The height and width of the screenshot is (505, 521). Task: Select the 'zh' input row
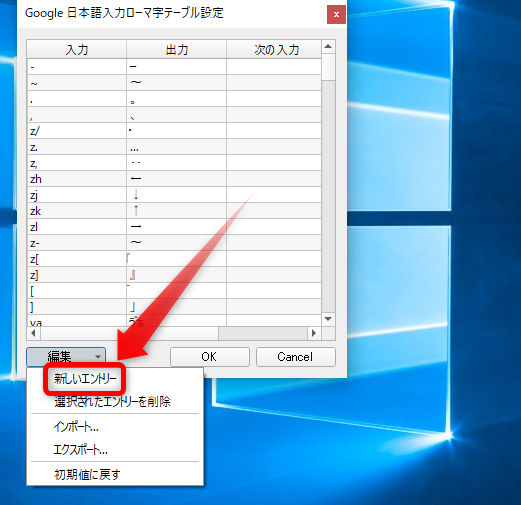click(x=174, y=179)
